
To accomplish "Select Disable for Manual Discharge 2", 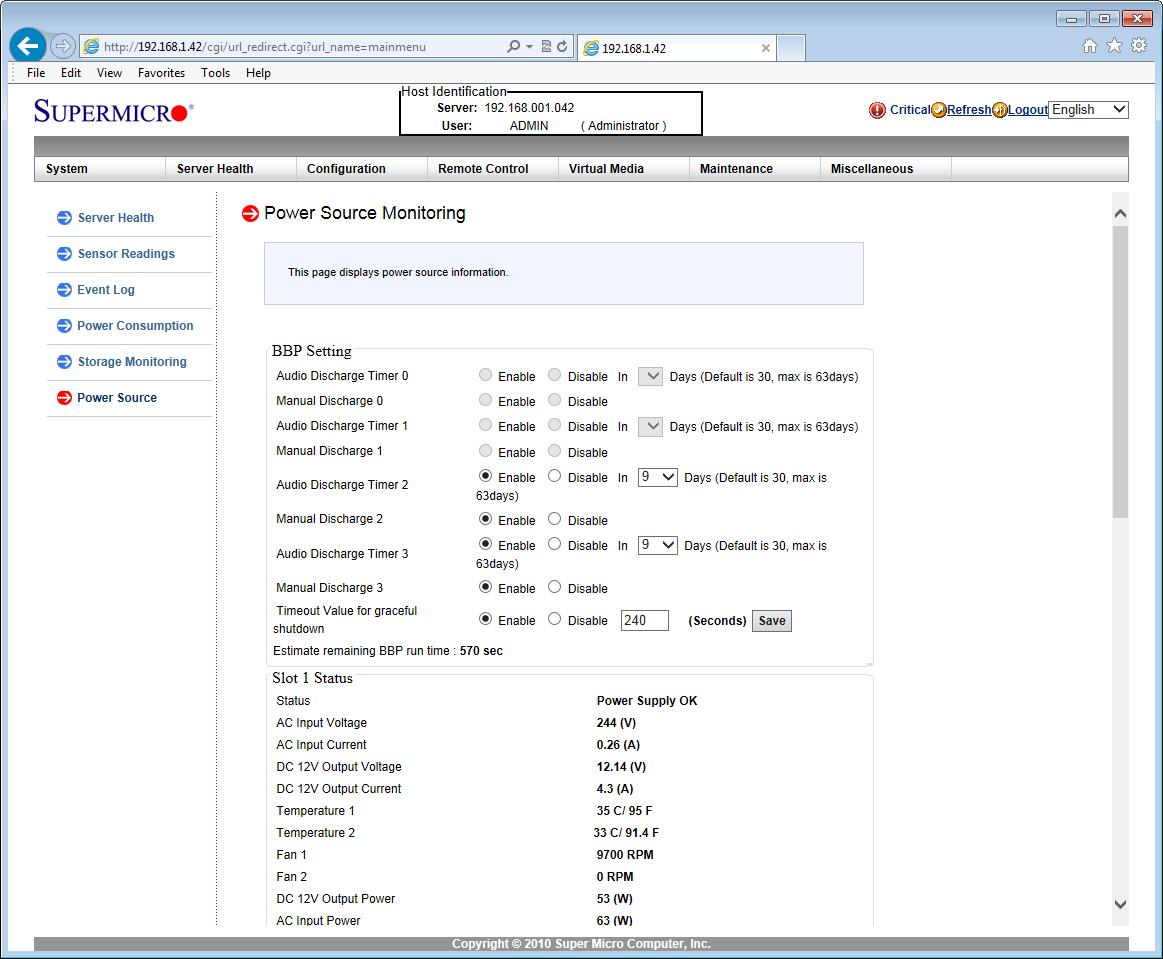I will pos(554,519).
